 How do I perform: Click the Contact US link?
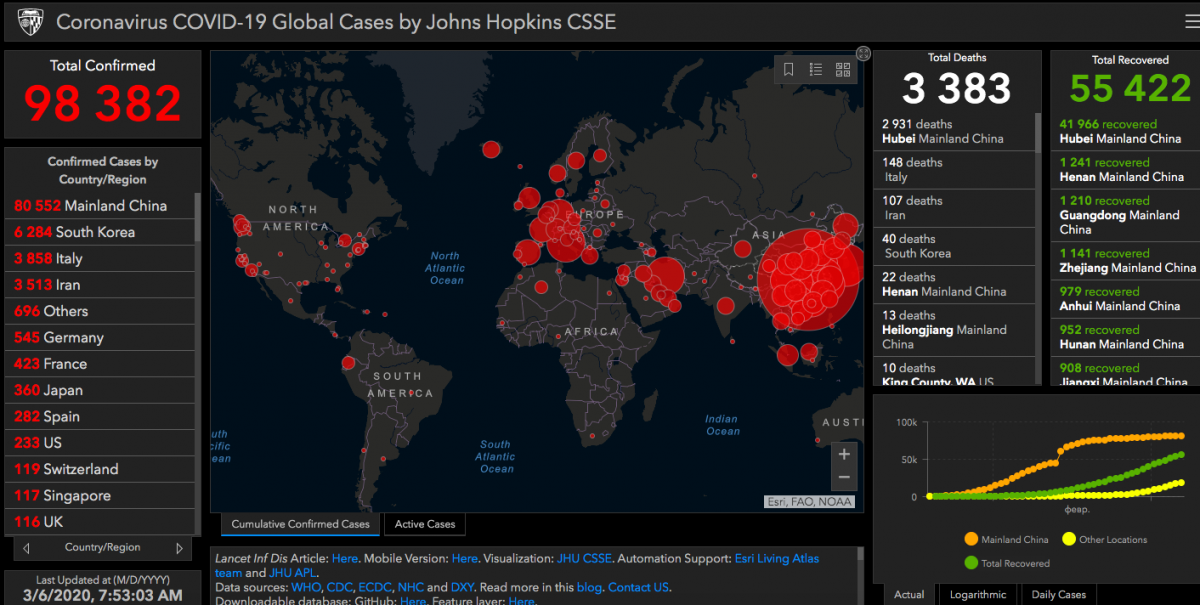(x=638, y=587)
